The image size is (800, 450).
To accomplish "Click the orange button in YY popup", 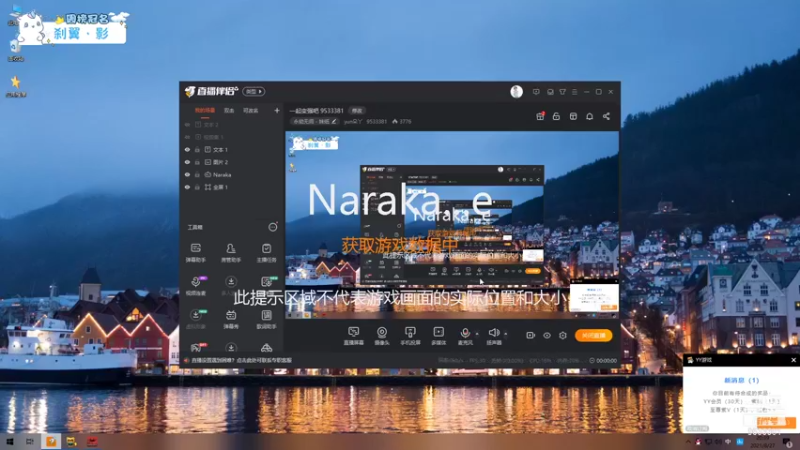I will [776, 422].
